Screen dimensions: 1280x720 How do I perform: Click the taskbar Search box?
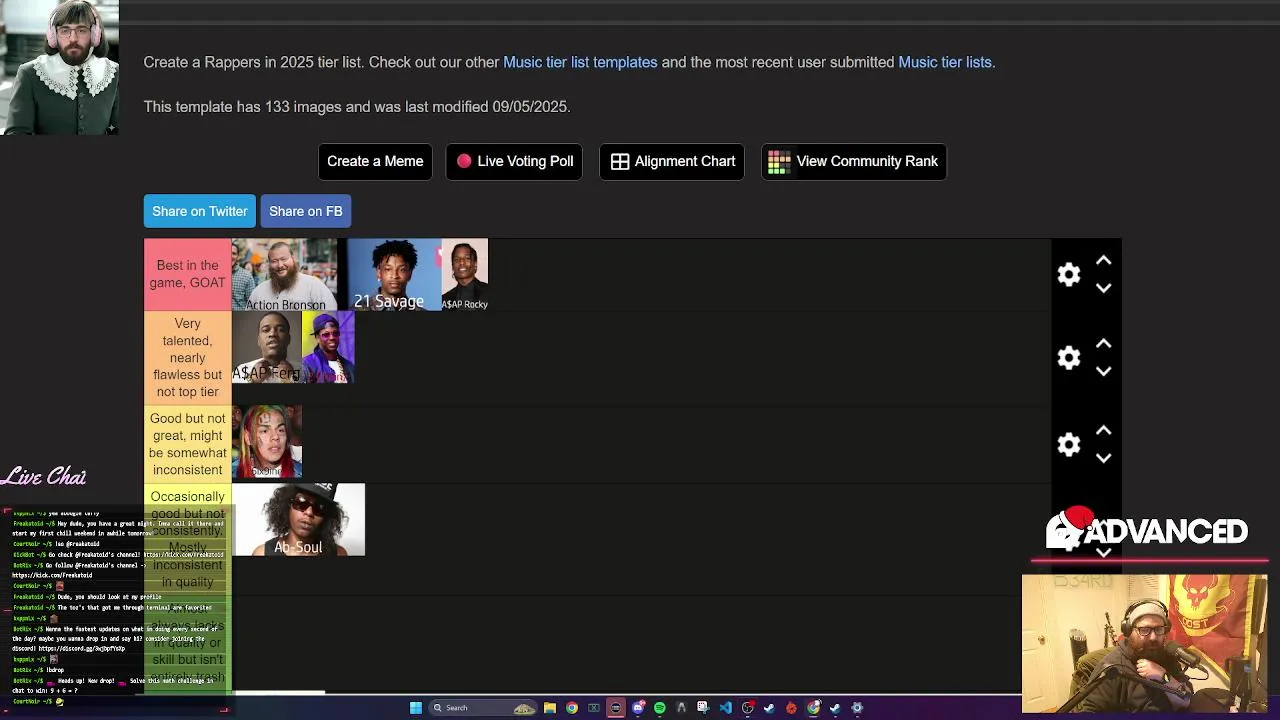[482, 708]
